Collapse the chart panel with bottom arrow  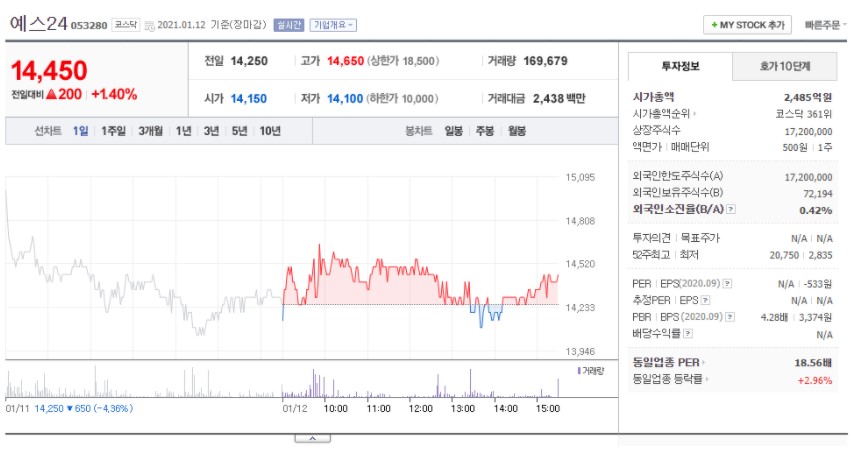pyautogui.click(x=313, y=438)
